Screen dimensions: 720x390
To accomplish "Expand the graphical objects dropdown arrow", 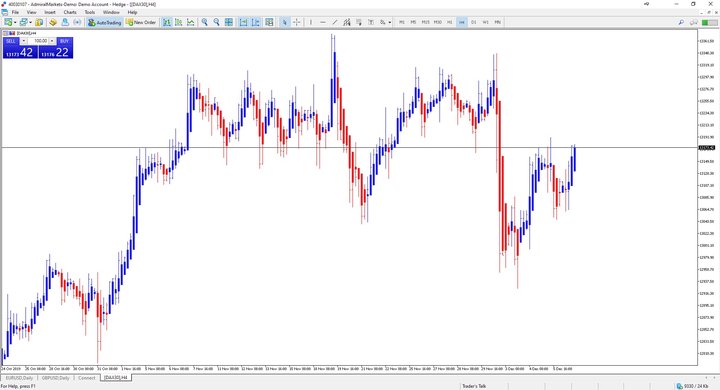I will pyautogui.click(x=390, y=23).
